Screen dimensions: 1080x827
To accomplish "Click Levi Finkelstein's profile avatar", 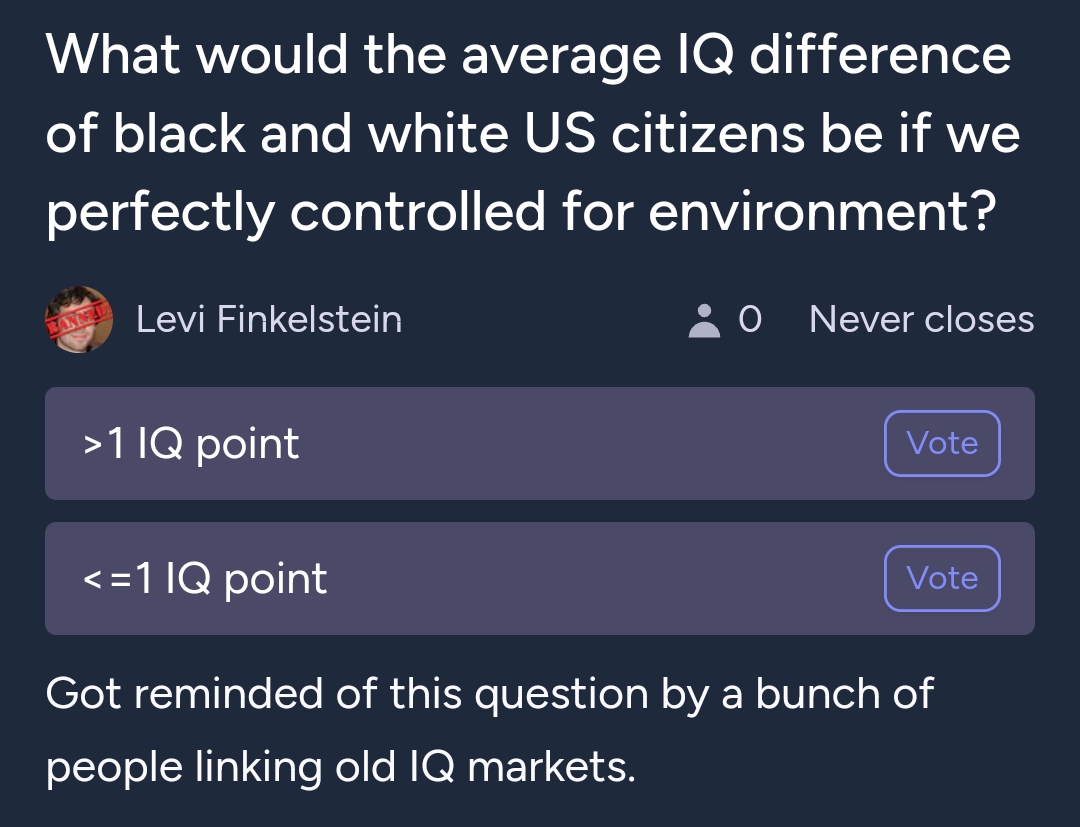I will [x=79, y=320].
